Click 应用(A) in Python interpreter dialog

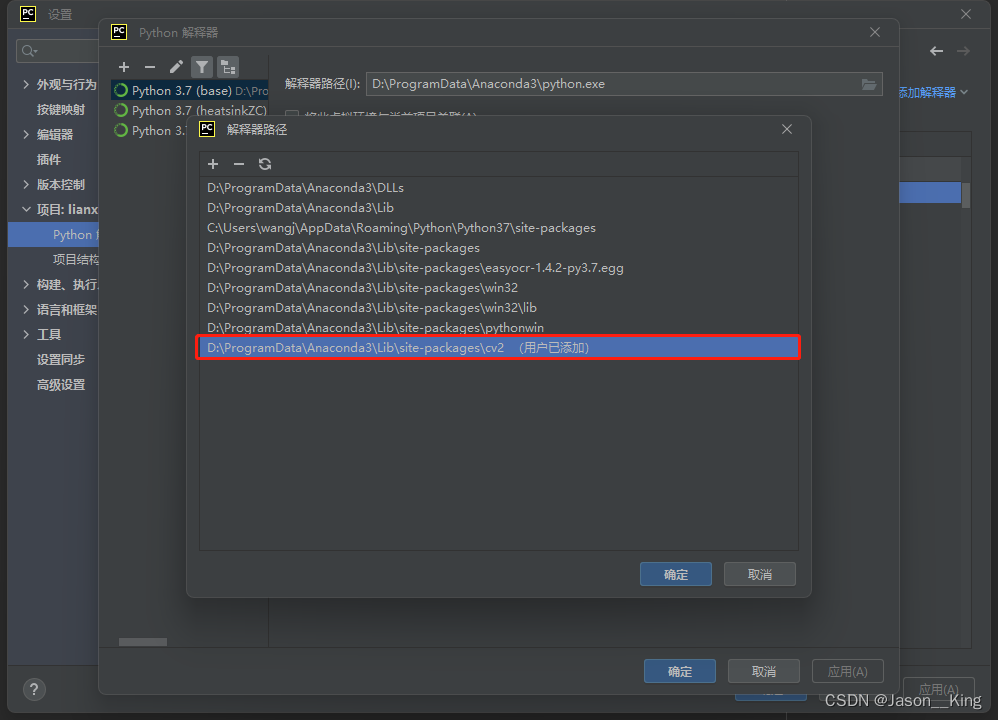848,671
